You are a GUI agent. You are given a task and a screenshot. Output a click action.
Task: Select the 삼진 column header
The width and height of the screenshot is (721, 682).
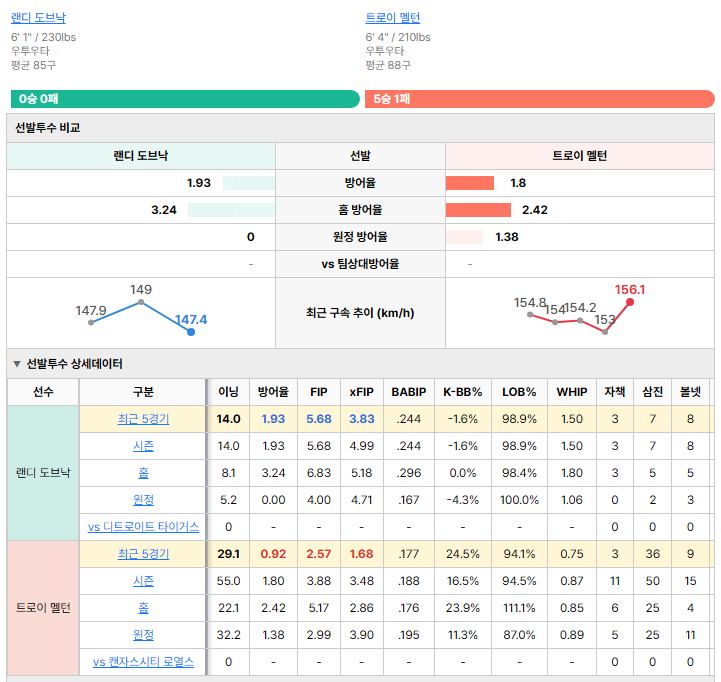(652, 392)
